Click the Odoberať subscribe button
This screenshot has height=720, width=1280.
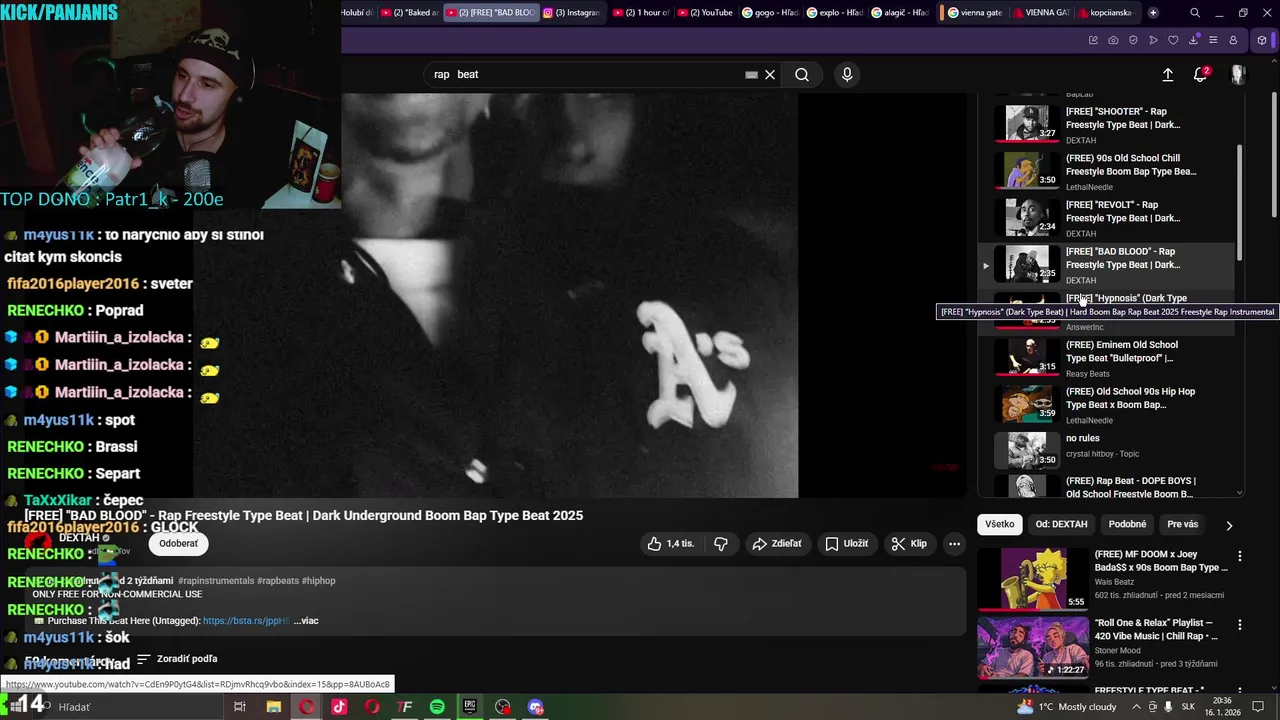click(x=178, y=544)
